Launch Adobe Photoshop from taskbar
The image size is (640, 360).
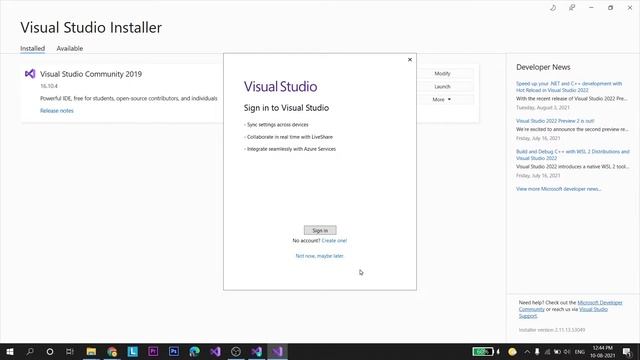(x=174, y=351)
